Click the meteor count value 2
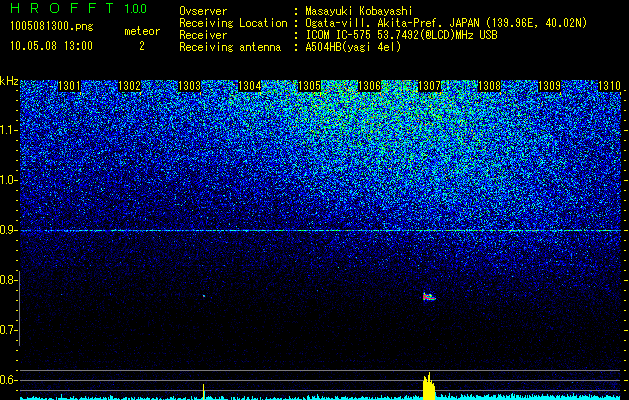Image resolution: width=629 pixels, height=400 pixels. (142, 46)
